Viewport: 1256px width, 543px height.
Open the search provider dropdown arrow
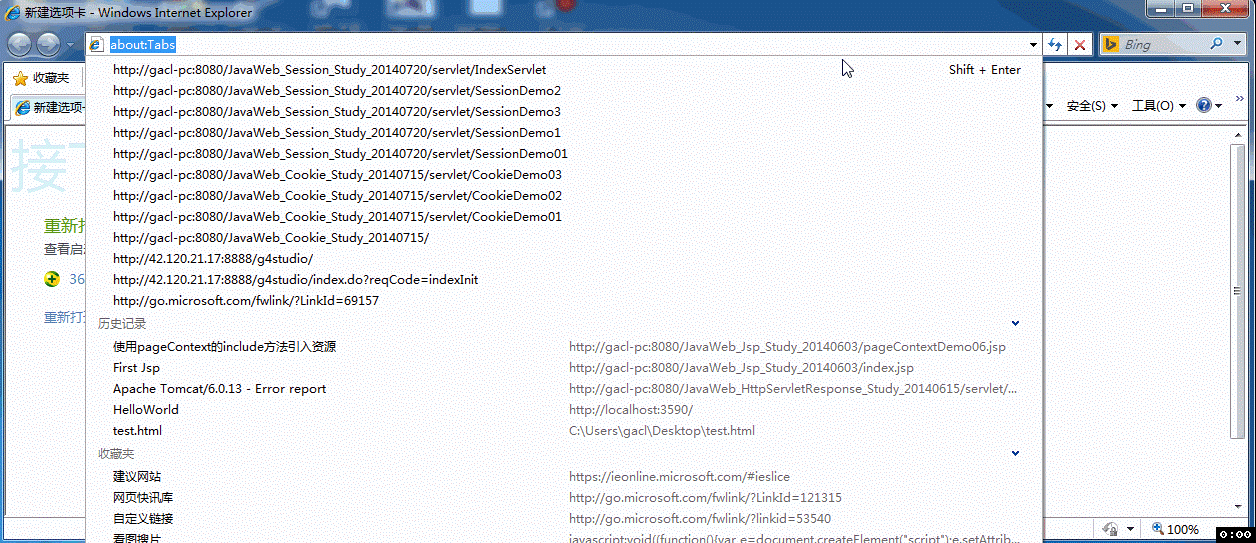pyautogui.click(x=1238, y=45)
